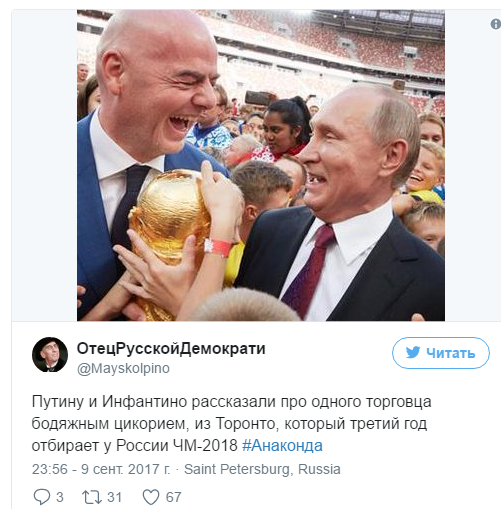This screenshot has width=501, height=509.
Task: Like the tweet with the heart icon
Action: [151, 497]
